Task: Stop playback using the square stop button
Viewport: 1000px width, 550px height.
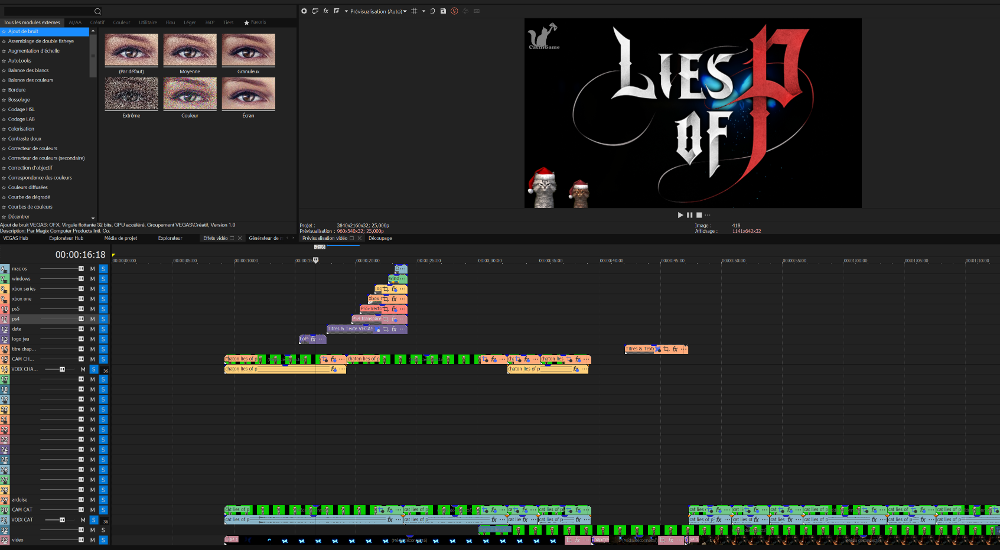Action: pyautogui.click(x=698, y=214)
